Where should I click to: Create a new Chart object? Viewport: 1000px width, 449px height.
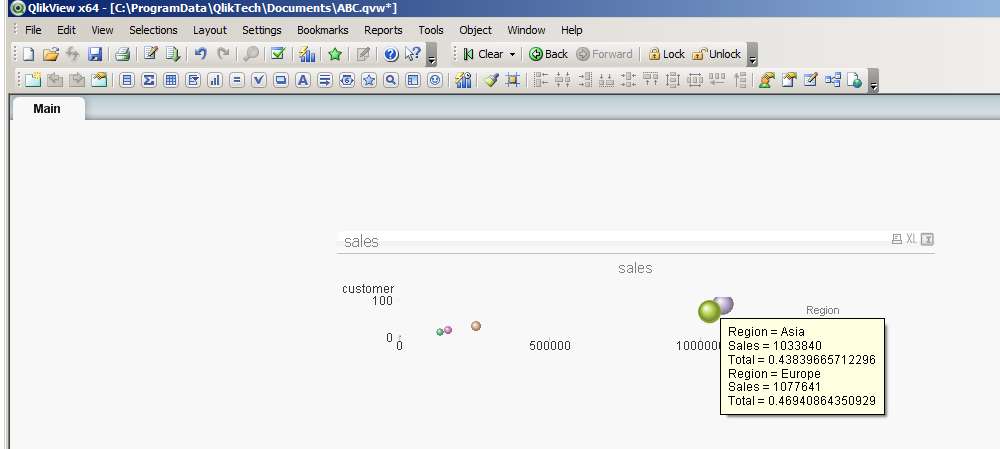point(215,80)
